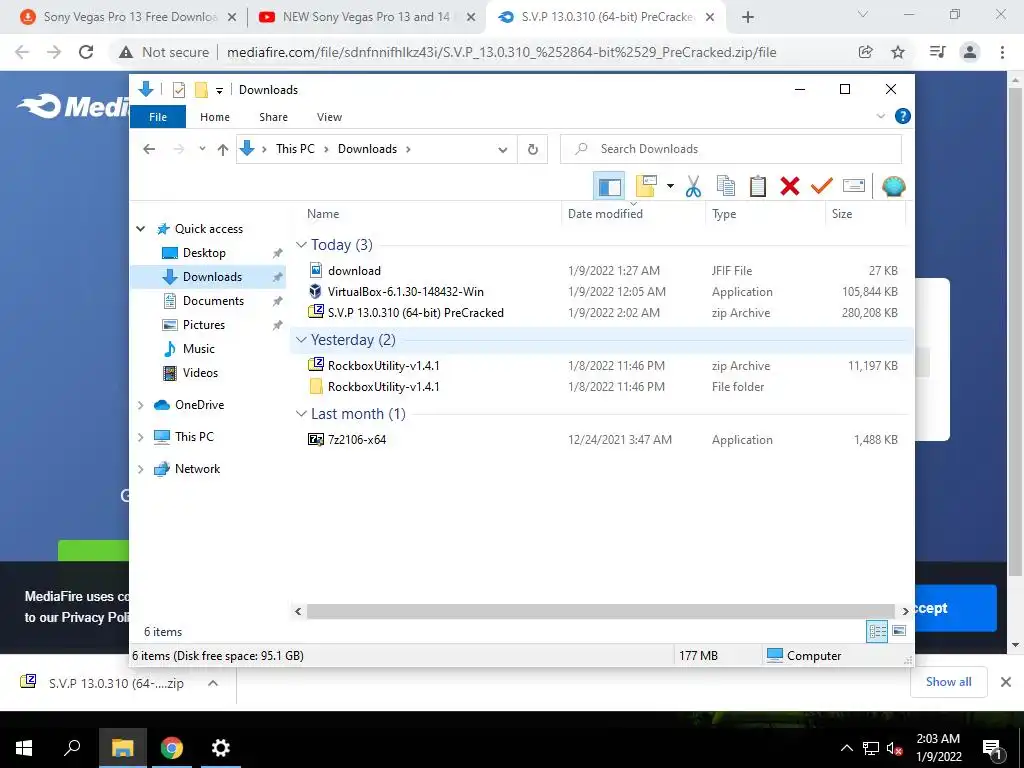Refresh the Downloads folder view
1024x768 pixels.
point(532,150)
